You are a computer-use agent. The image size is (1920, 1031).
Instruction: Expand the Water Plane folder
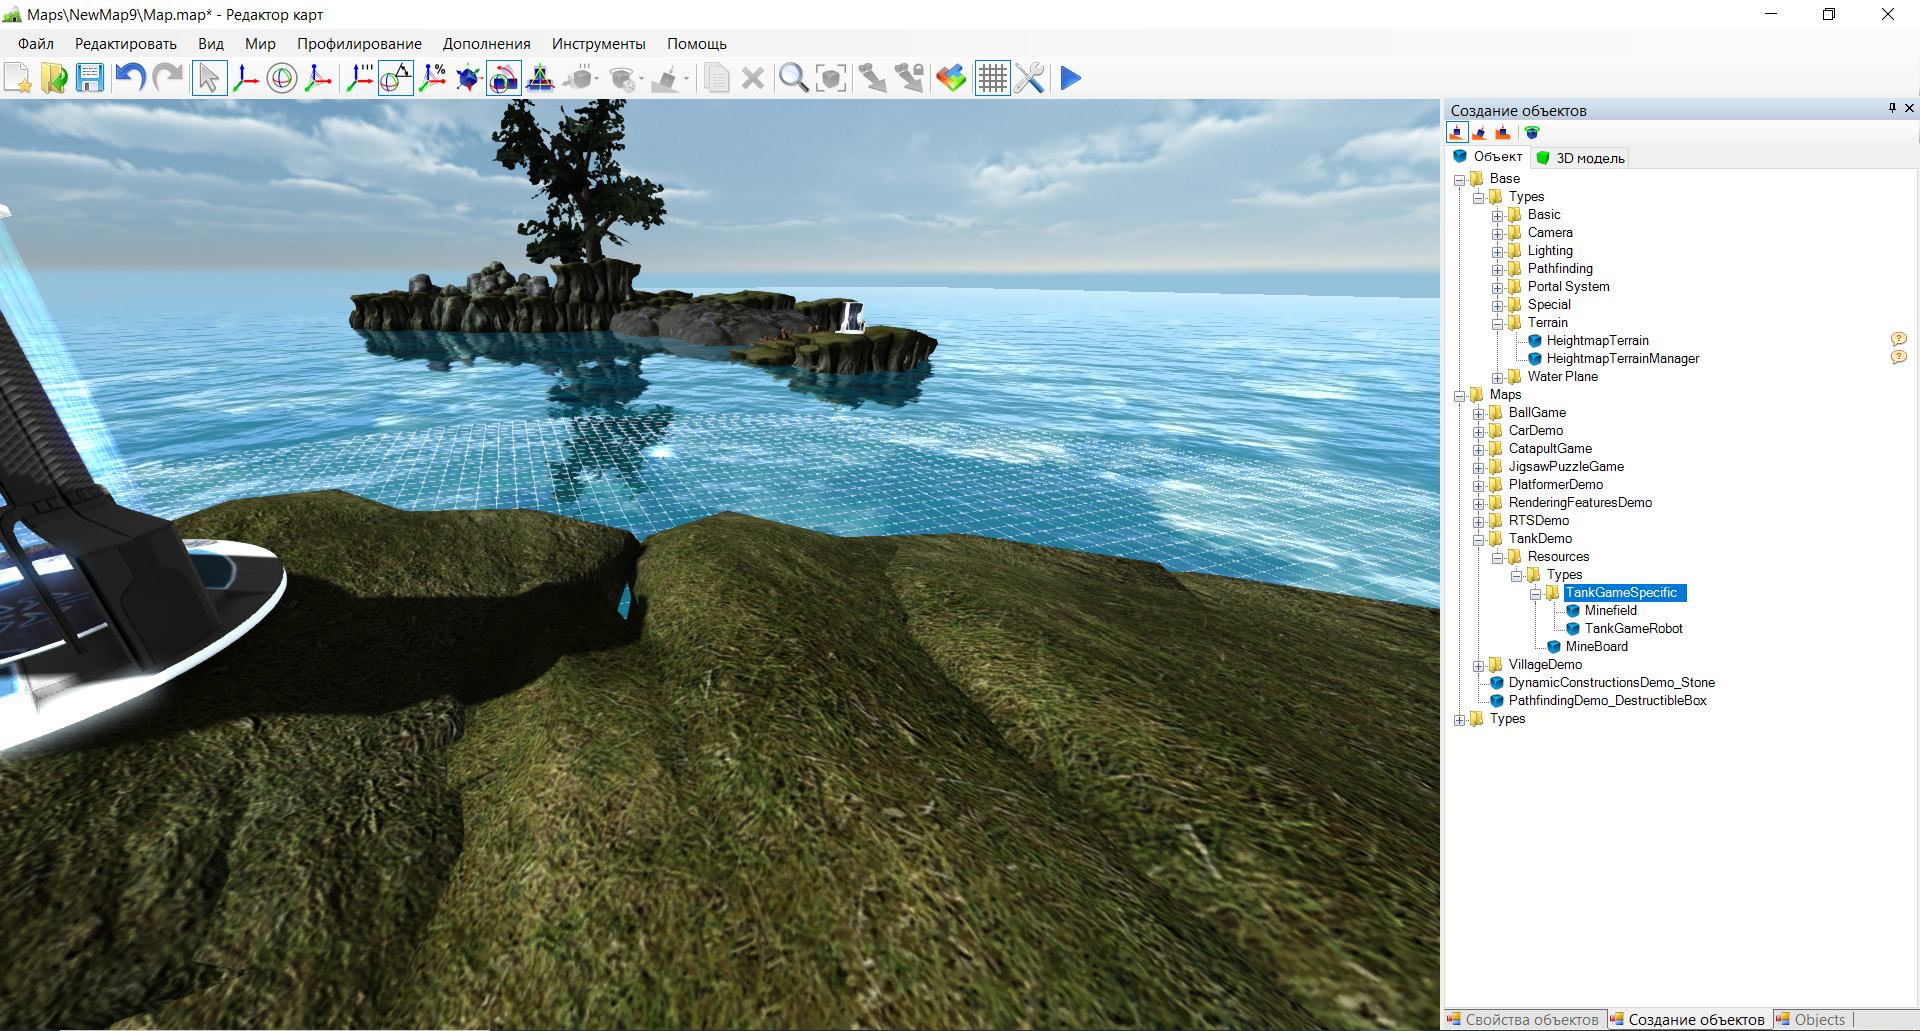(1498, 378)
